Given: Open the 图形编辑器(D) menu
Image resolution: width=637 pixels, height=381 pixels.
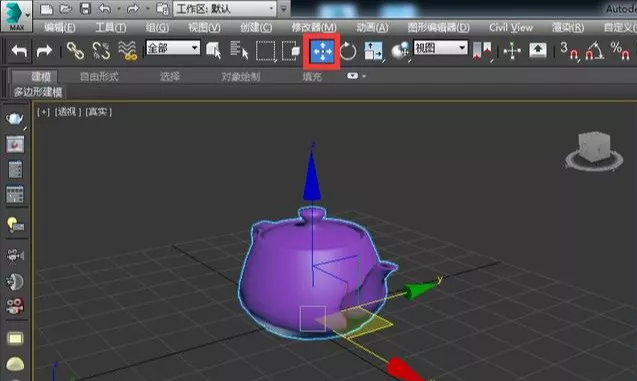Looking at the screenshot, I should click(438, 28).
